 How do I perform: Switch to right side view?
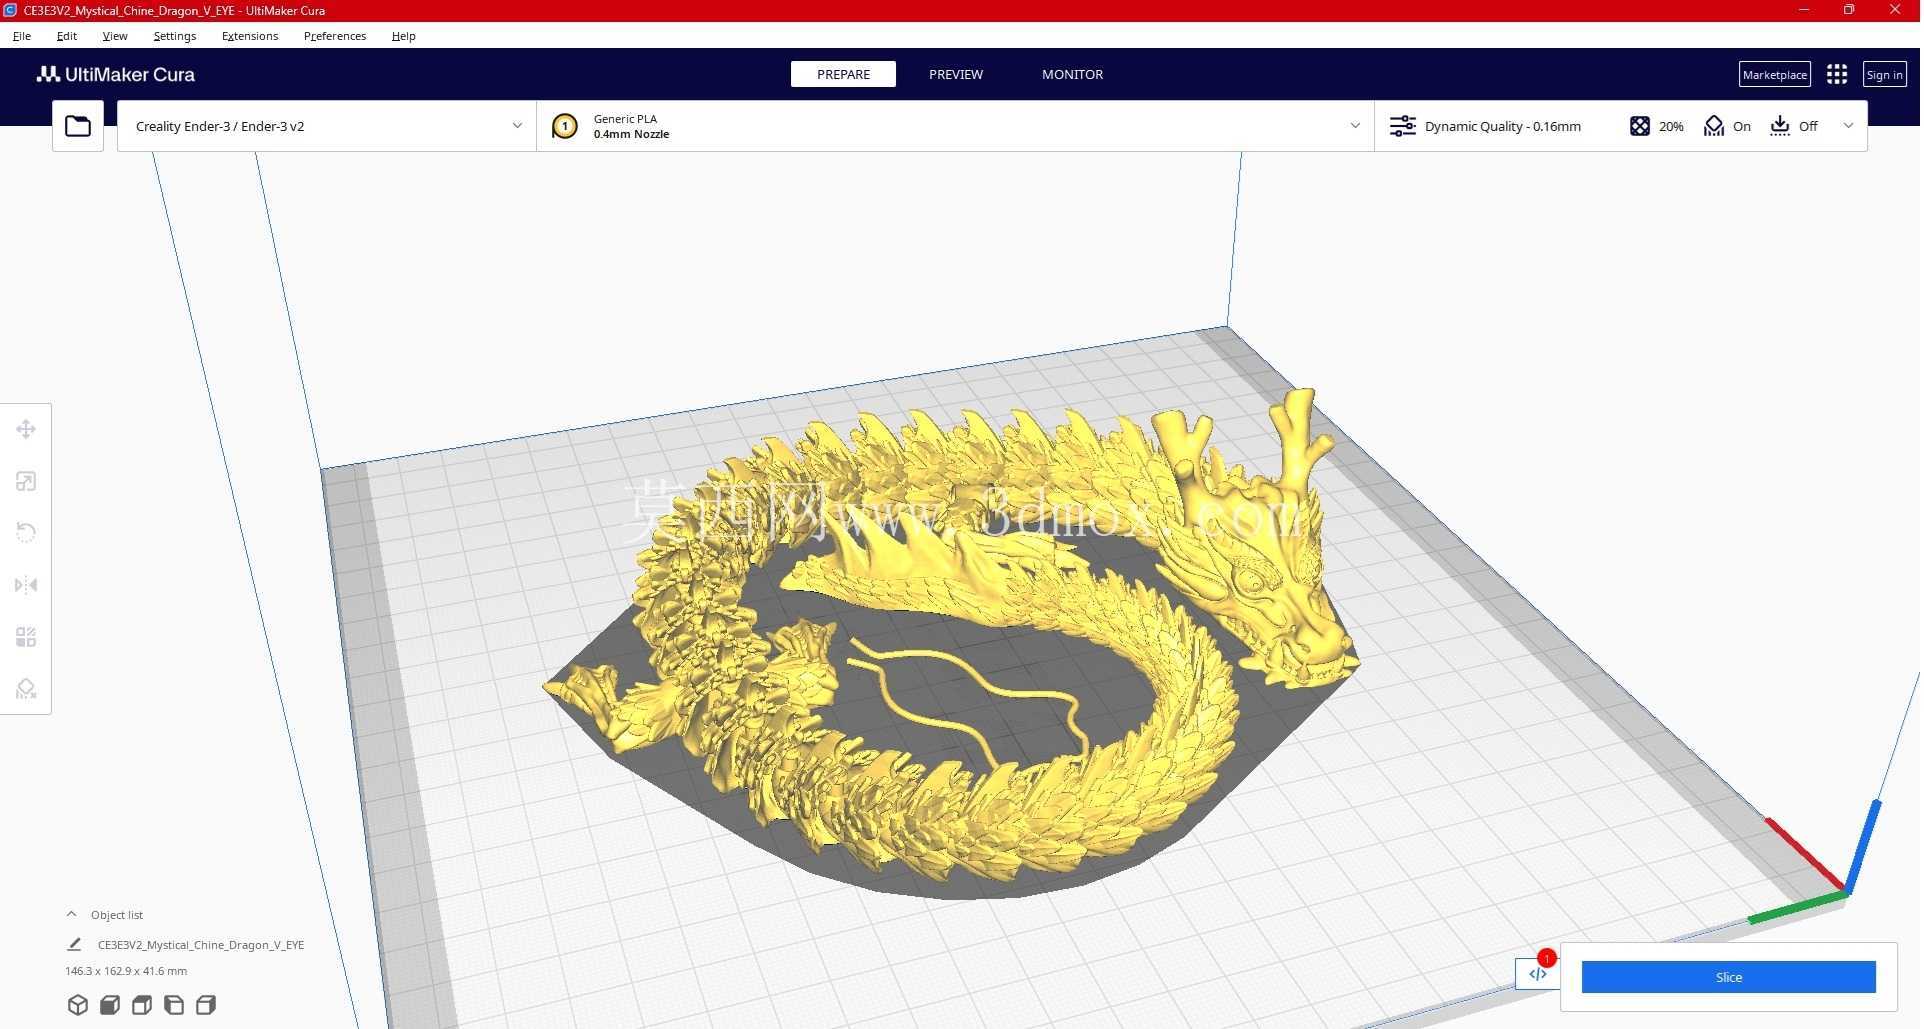(x=206, y=1005)
